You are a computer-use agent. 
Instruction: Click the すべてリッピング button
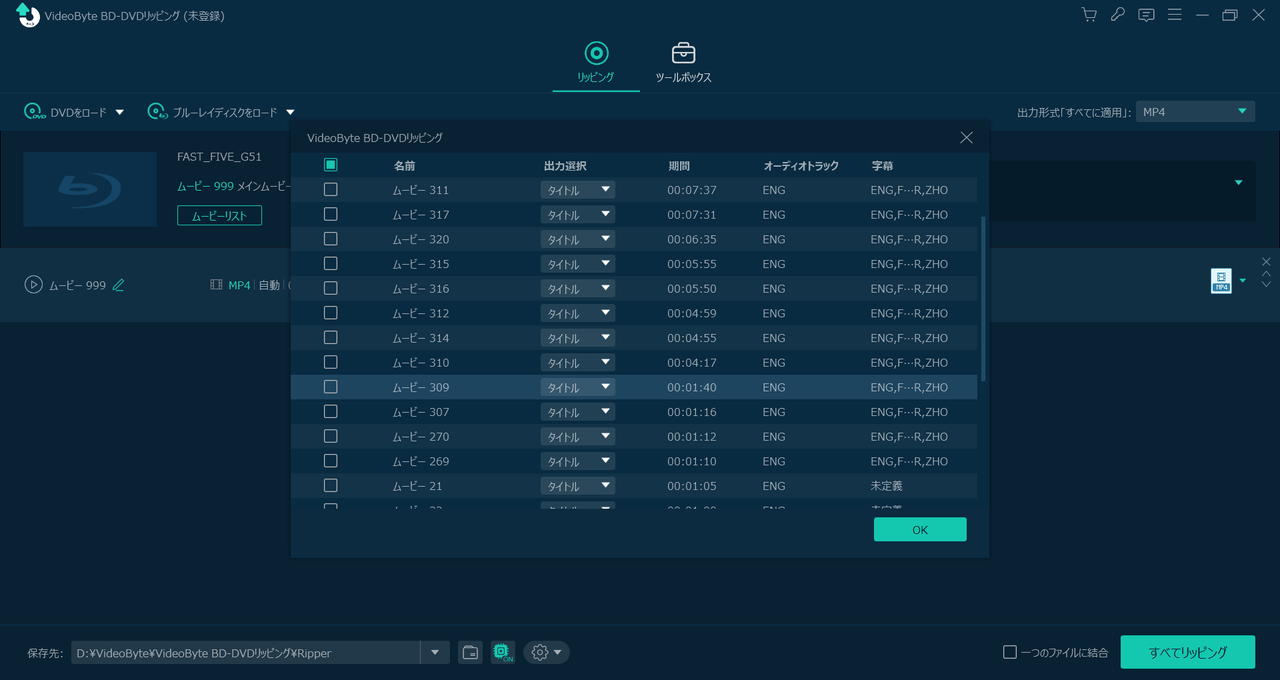1187,652
